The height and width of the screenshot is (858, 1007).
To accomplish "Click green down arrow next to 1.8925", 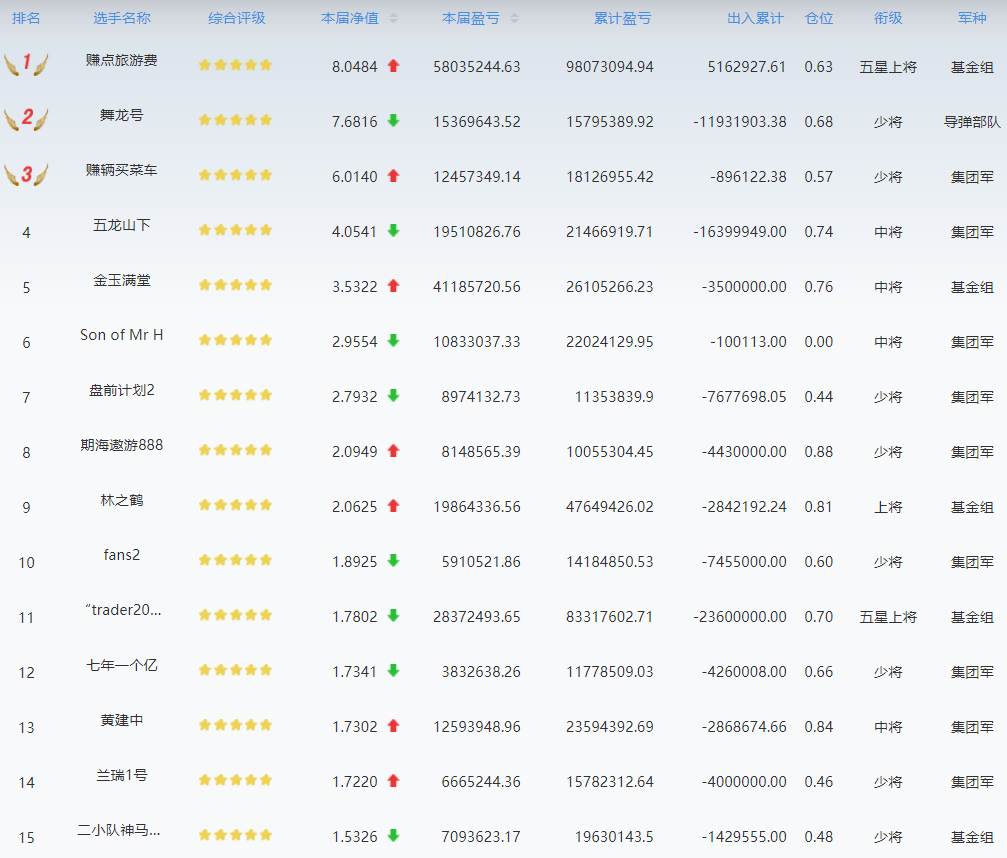I will coord(394,561).
